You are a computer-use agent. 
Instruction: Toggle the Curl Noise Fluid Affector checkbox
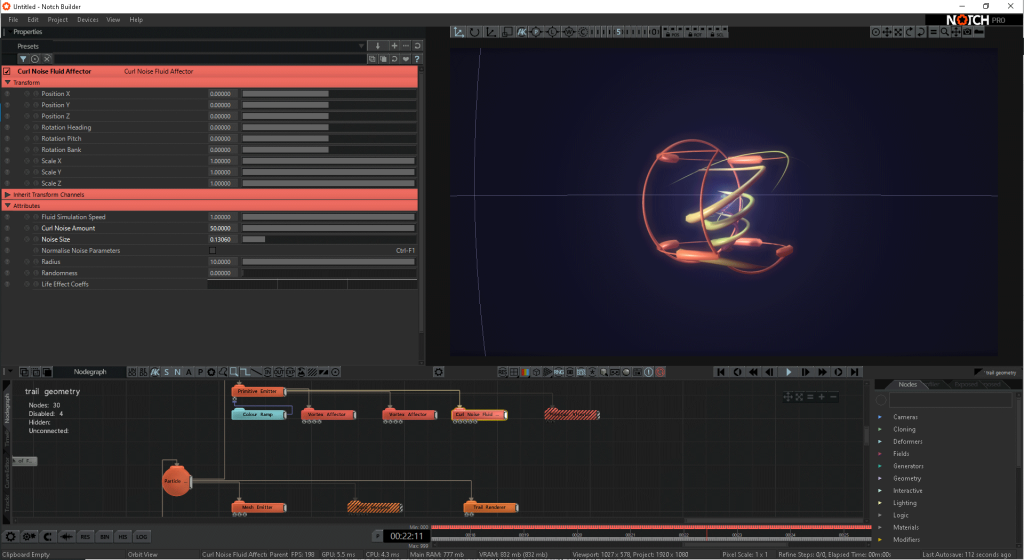click(8, 72)
